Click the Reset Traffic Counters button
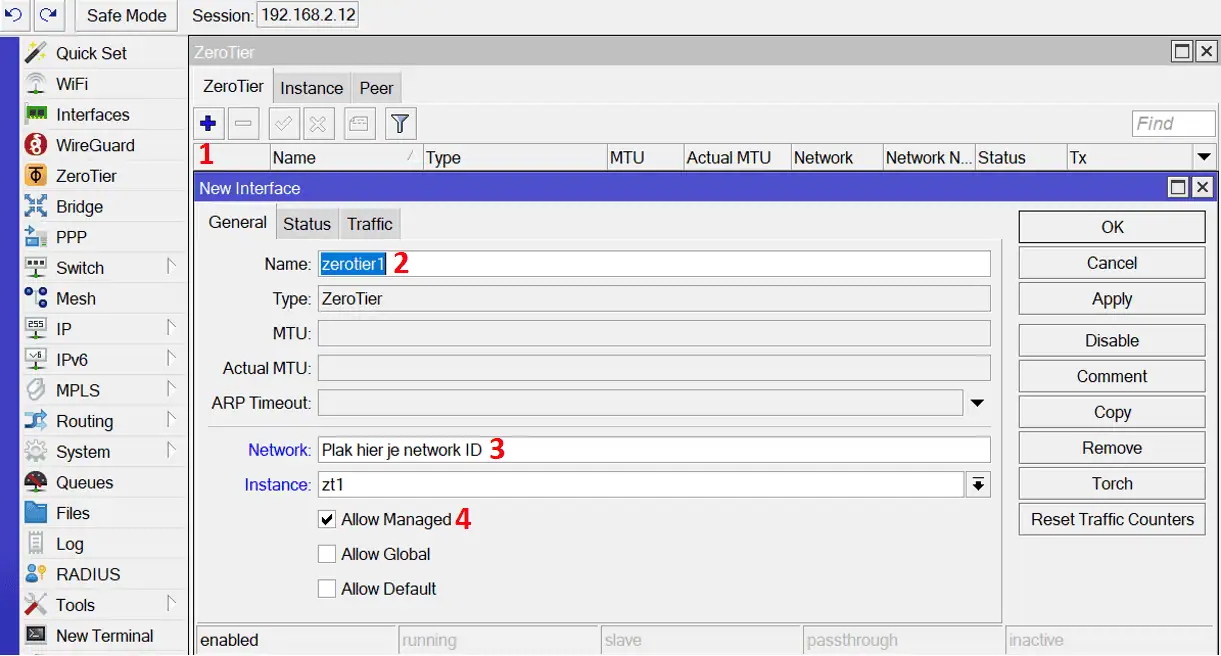Screen dimensions: 1221x656 click(x=1112, y=520)
